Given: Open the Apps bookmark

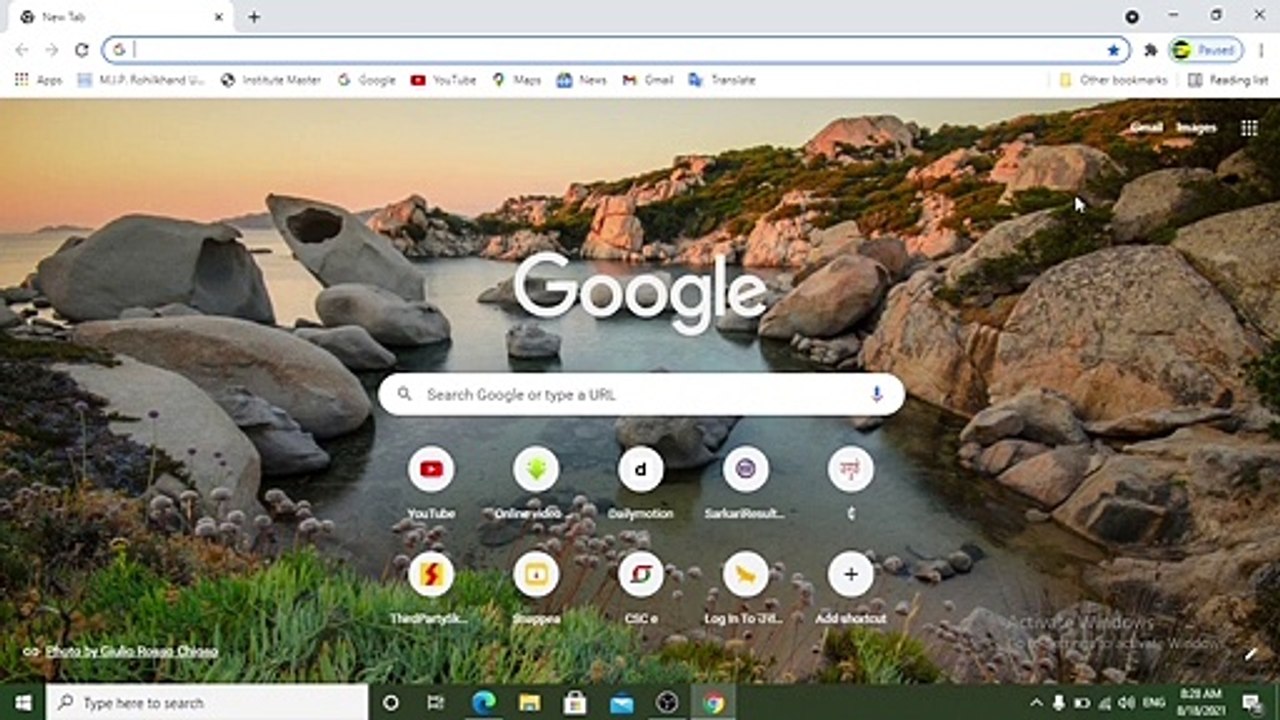Looking at the screenshot, I should point(39,80).
